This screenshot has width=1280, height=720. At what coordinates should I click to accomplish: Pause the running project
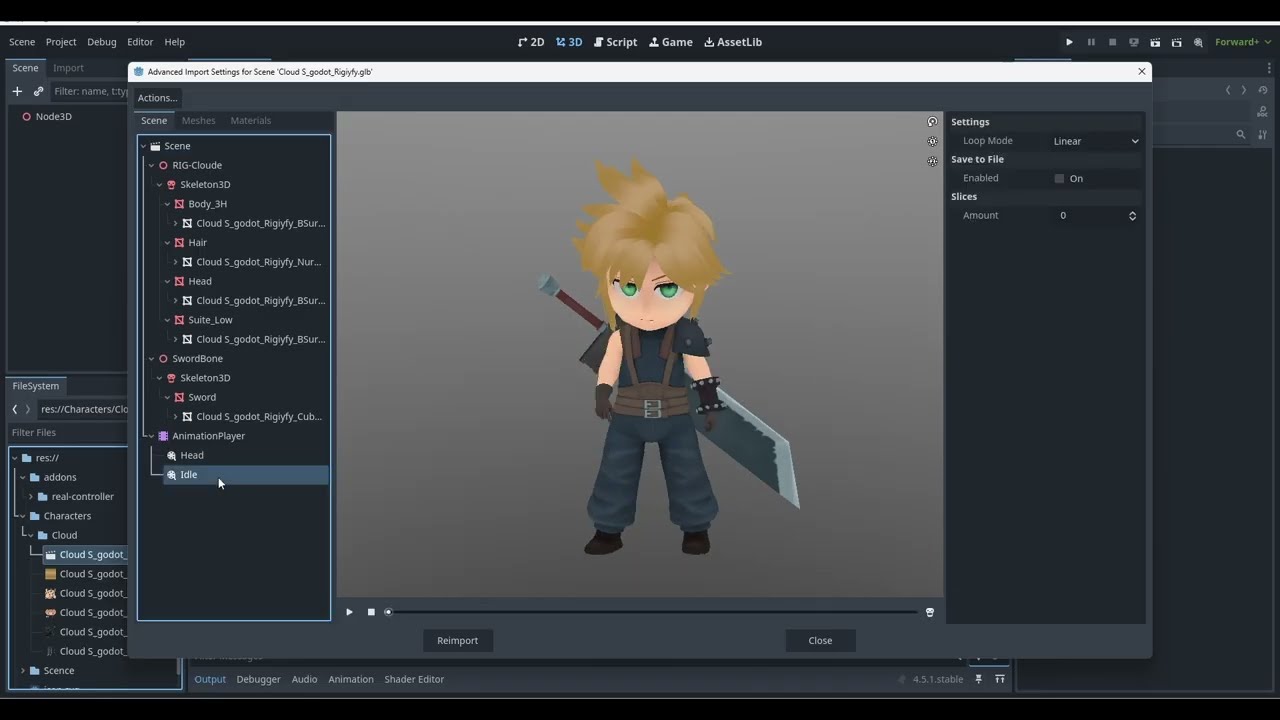click(x=1091, y=42)
